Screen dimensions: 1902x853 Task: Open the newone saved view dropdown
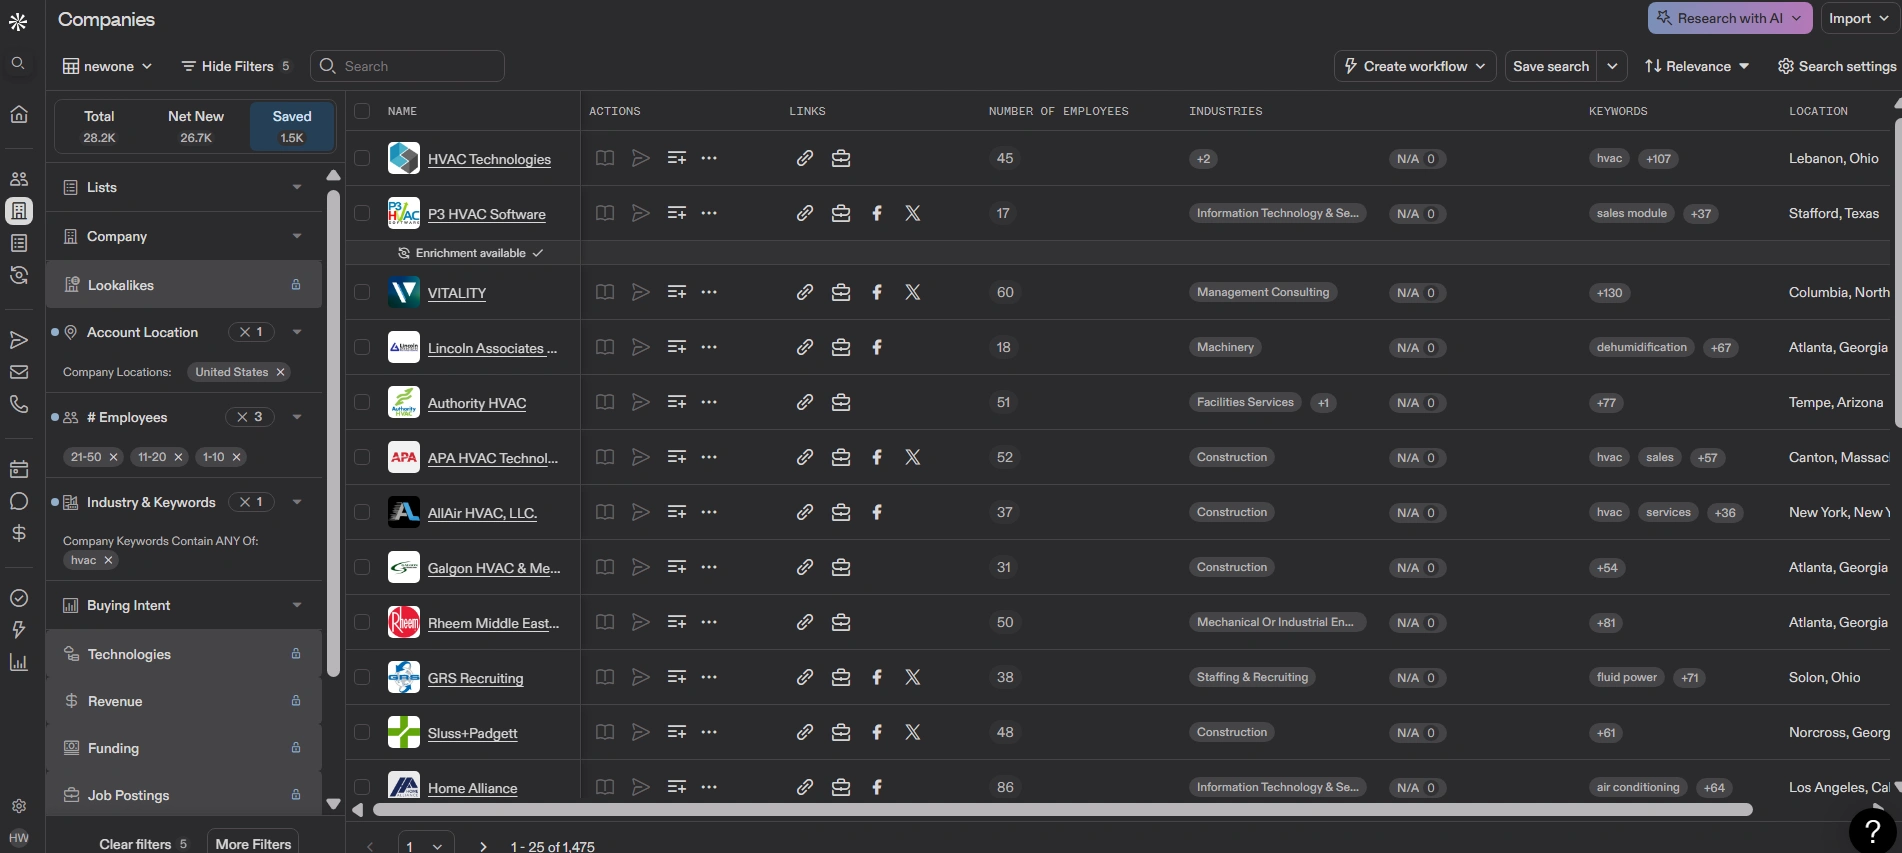tap(108, 66)
